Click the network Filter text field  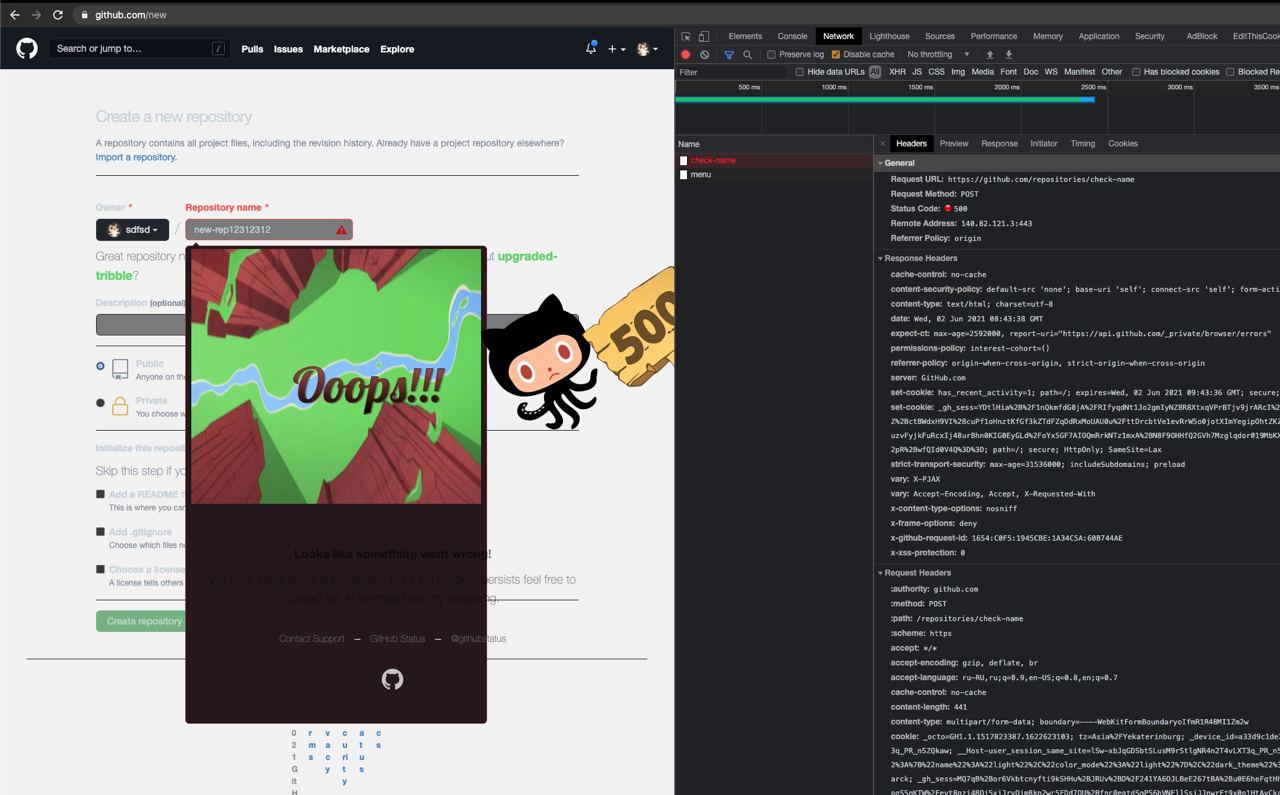click(x=732, y=72)
